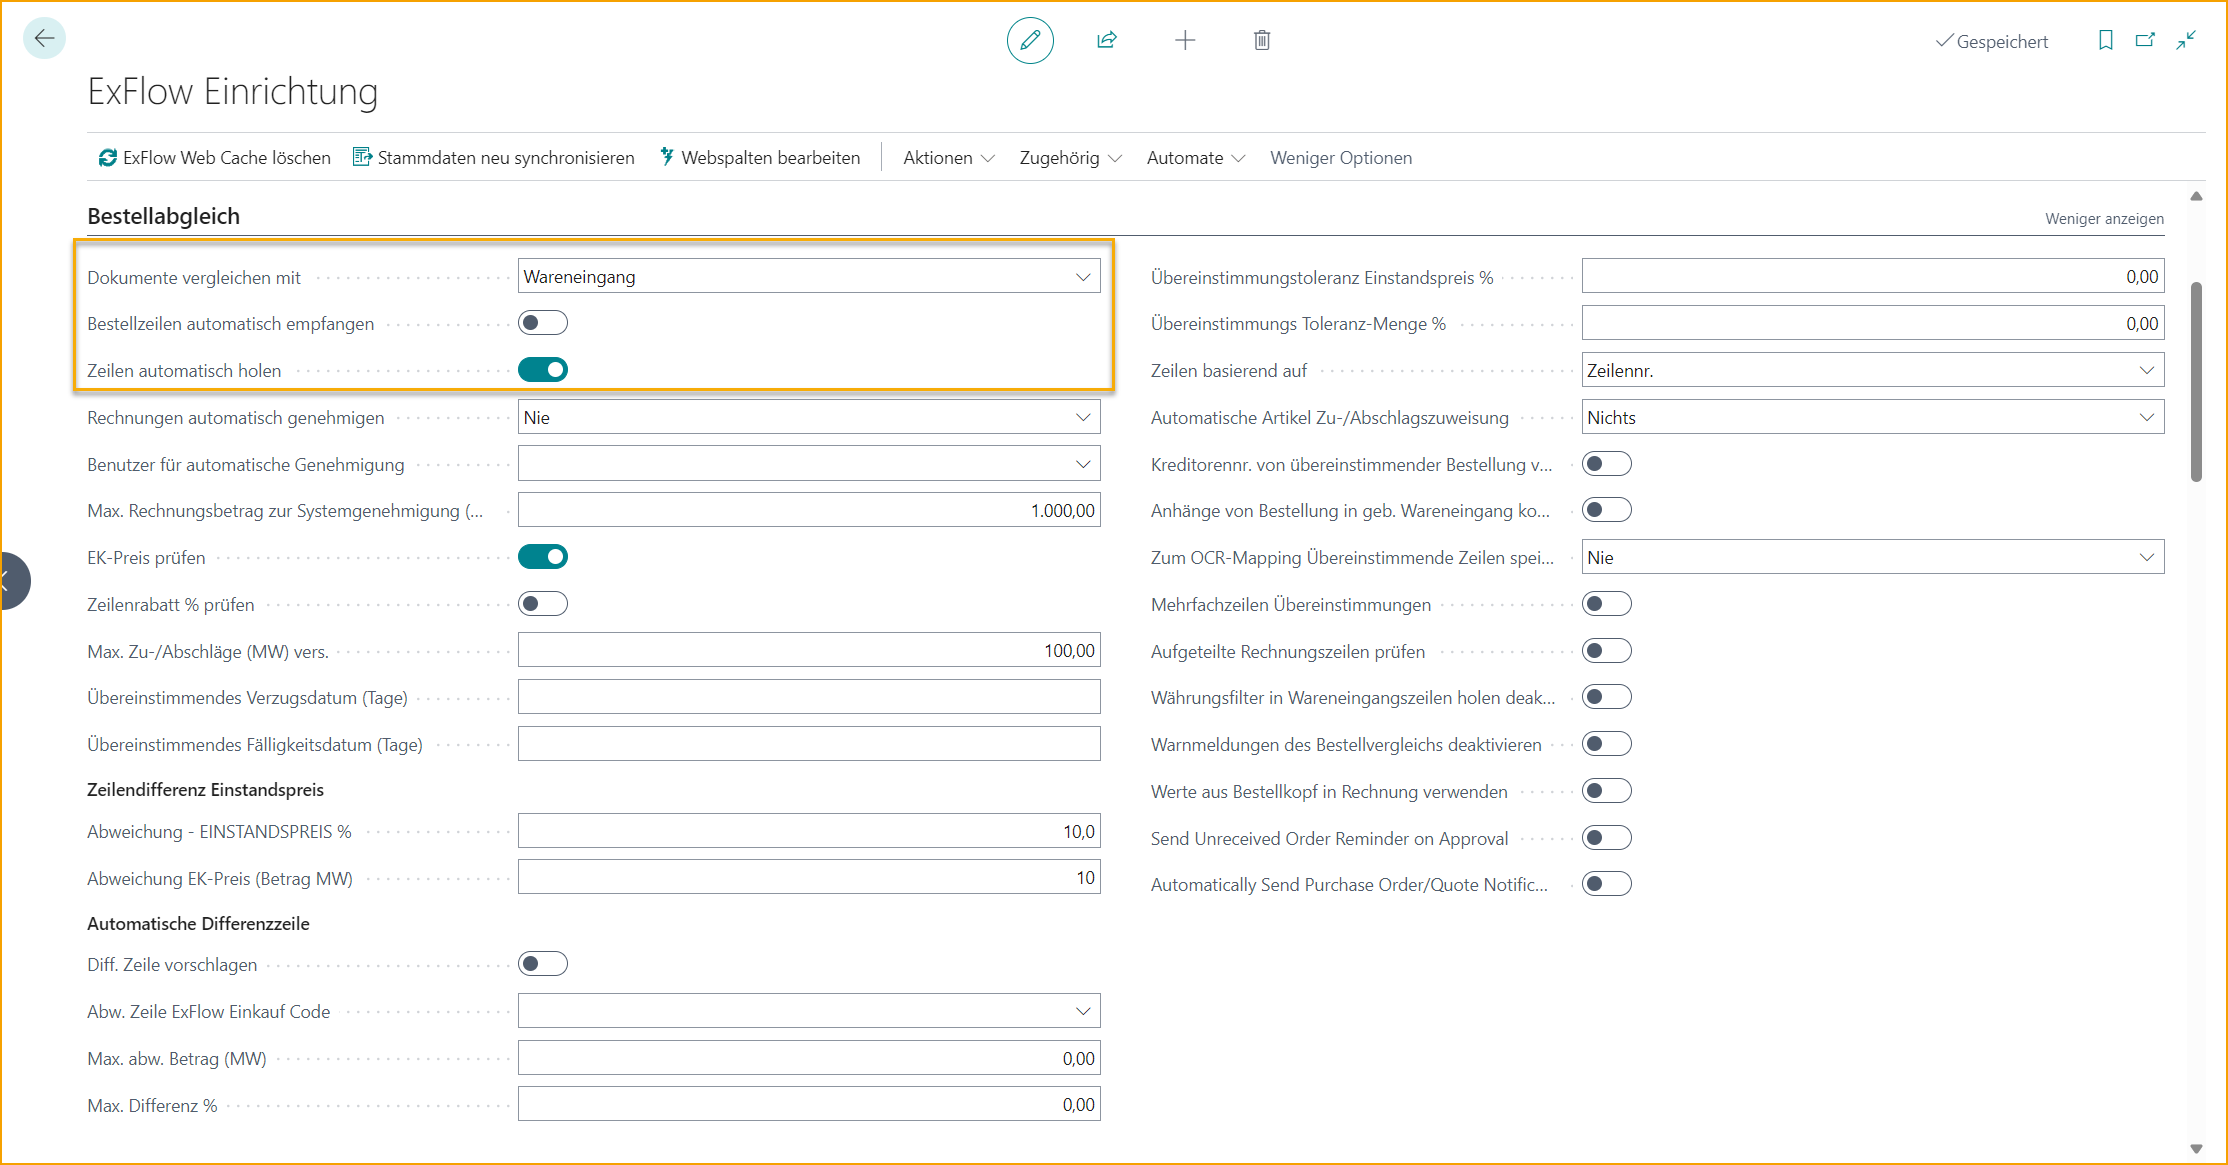Viewport: 2228px width, 1165px height.
Task: Click the trash delete icon
Action: point(1262,40)
